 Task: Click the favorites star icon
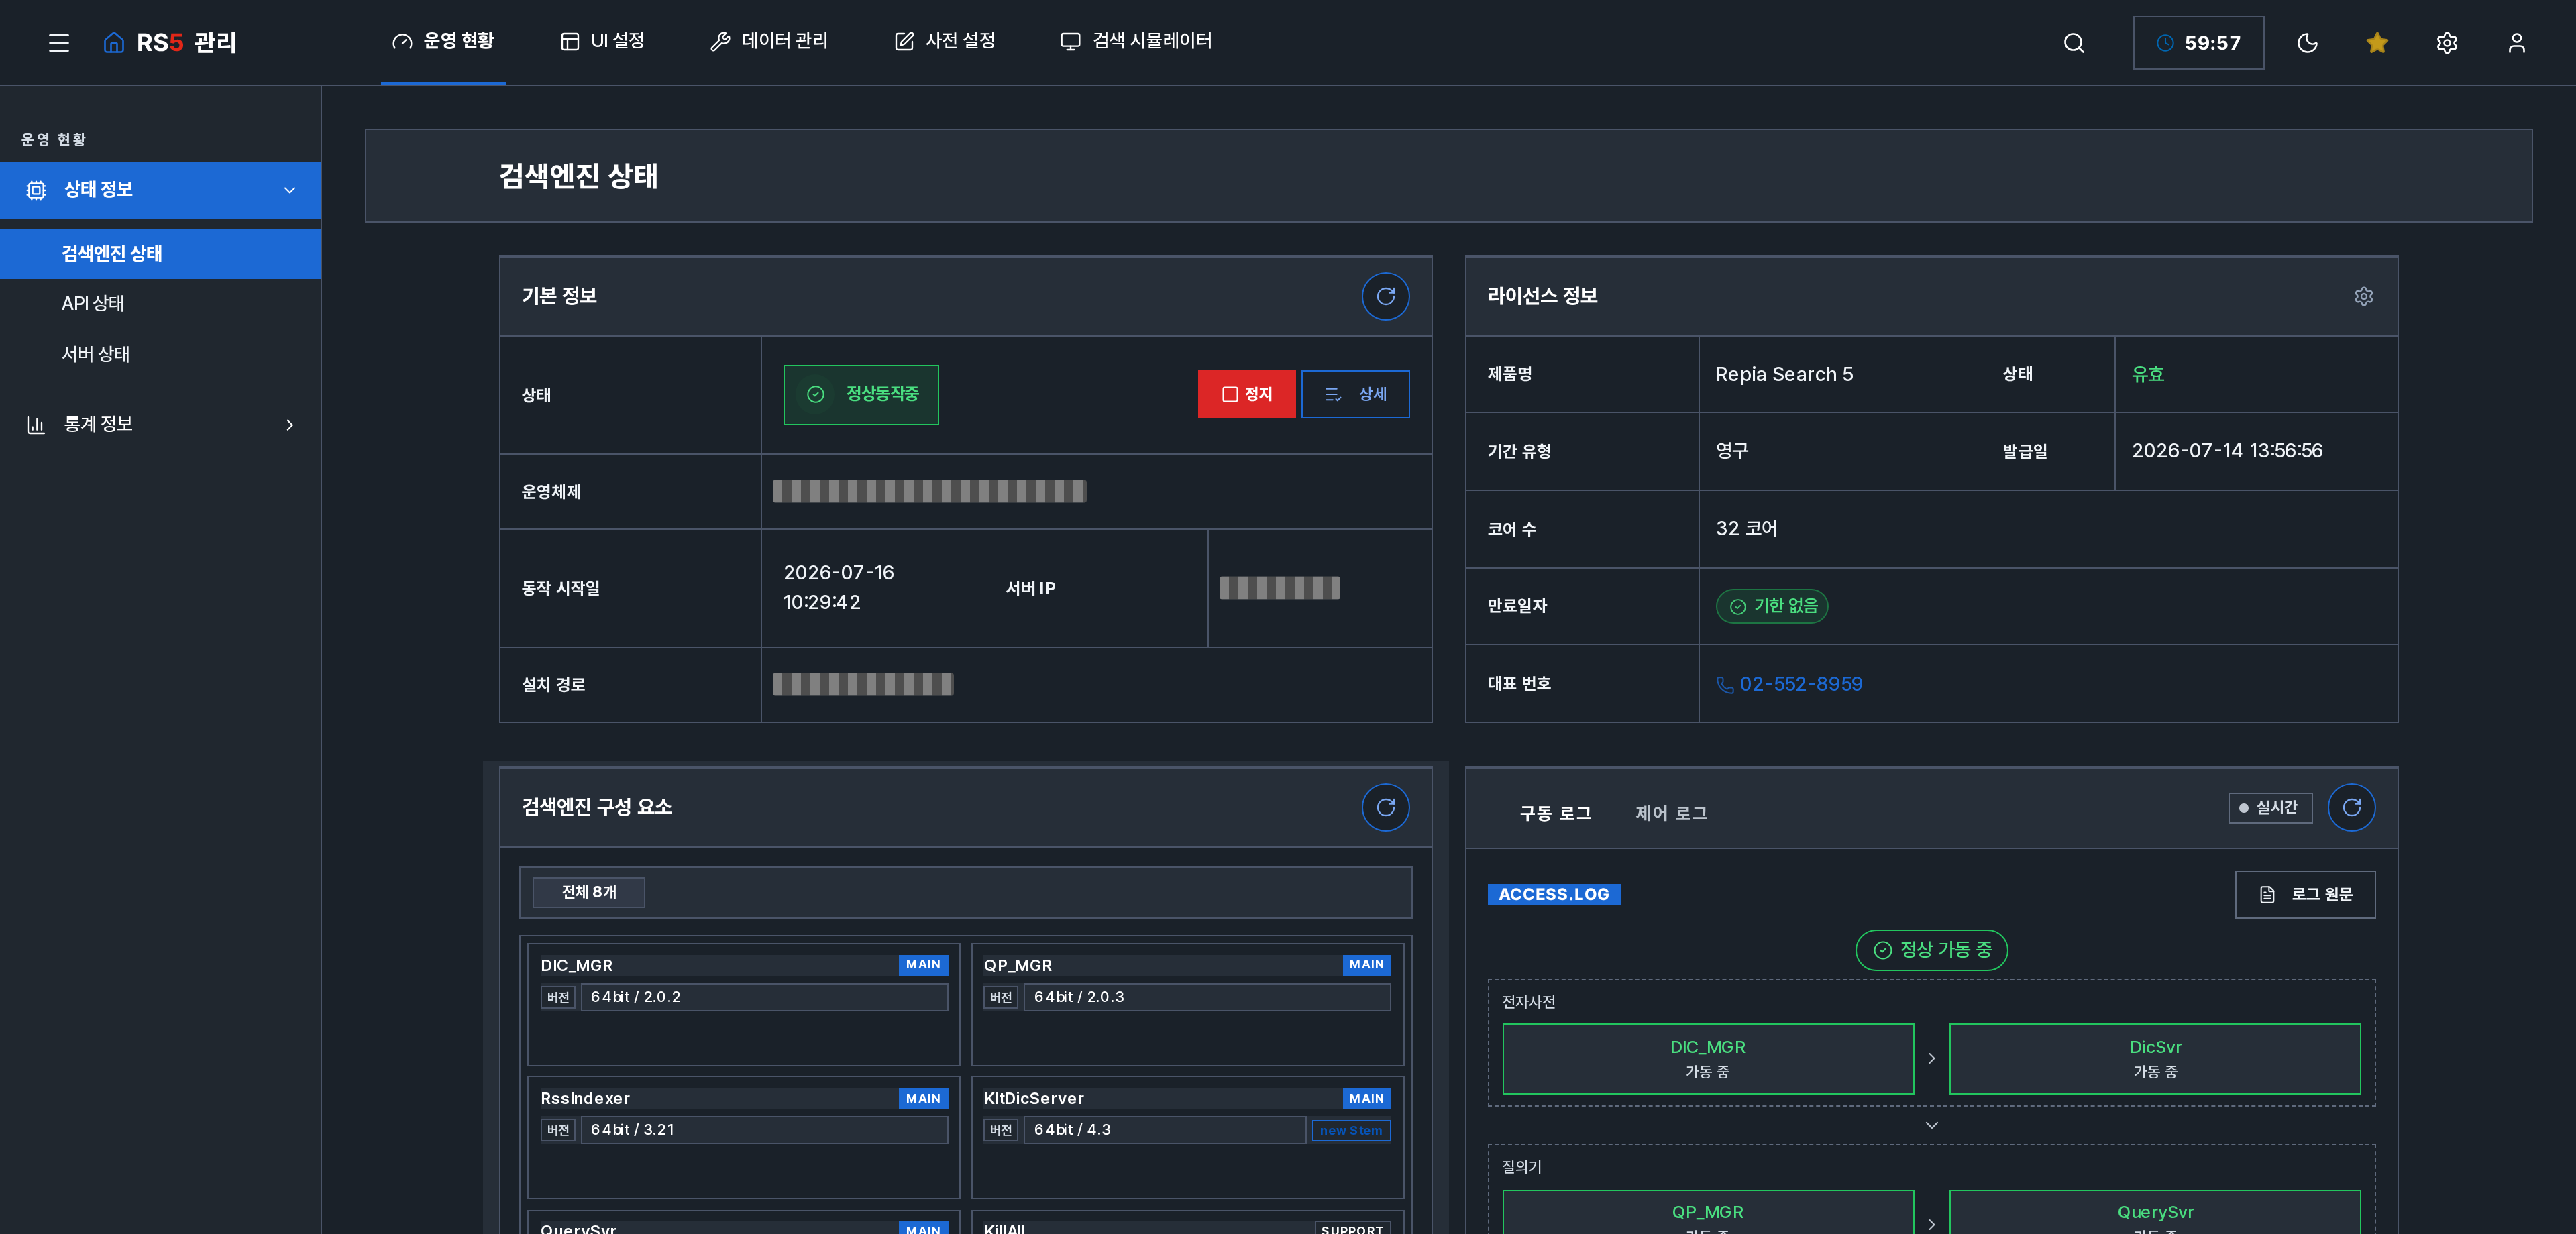coord(2377,43)
